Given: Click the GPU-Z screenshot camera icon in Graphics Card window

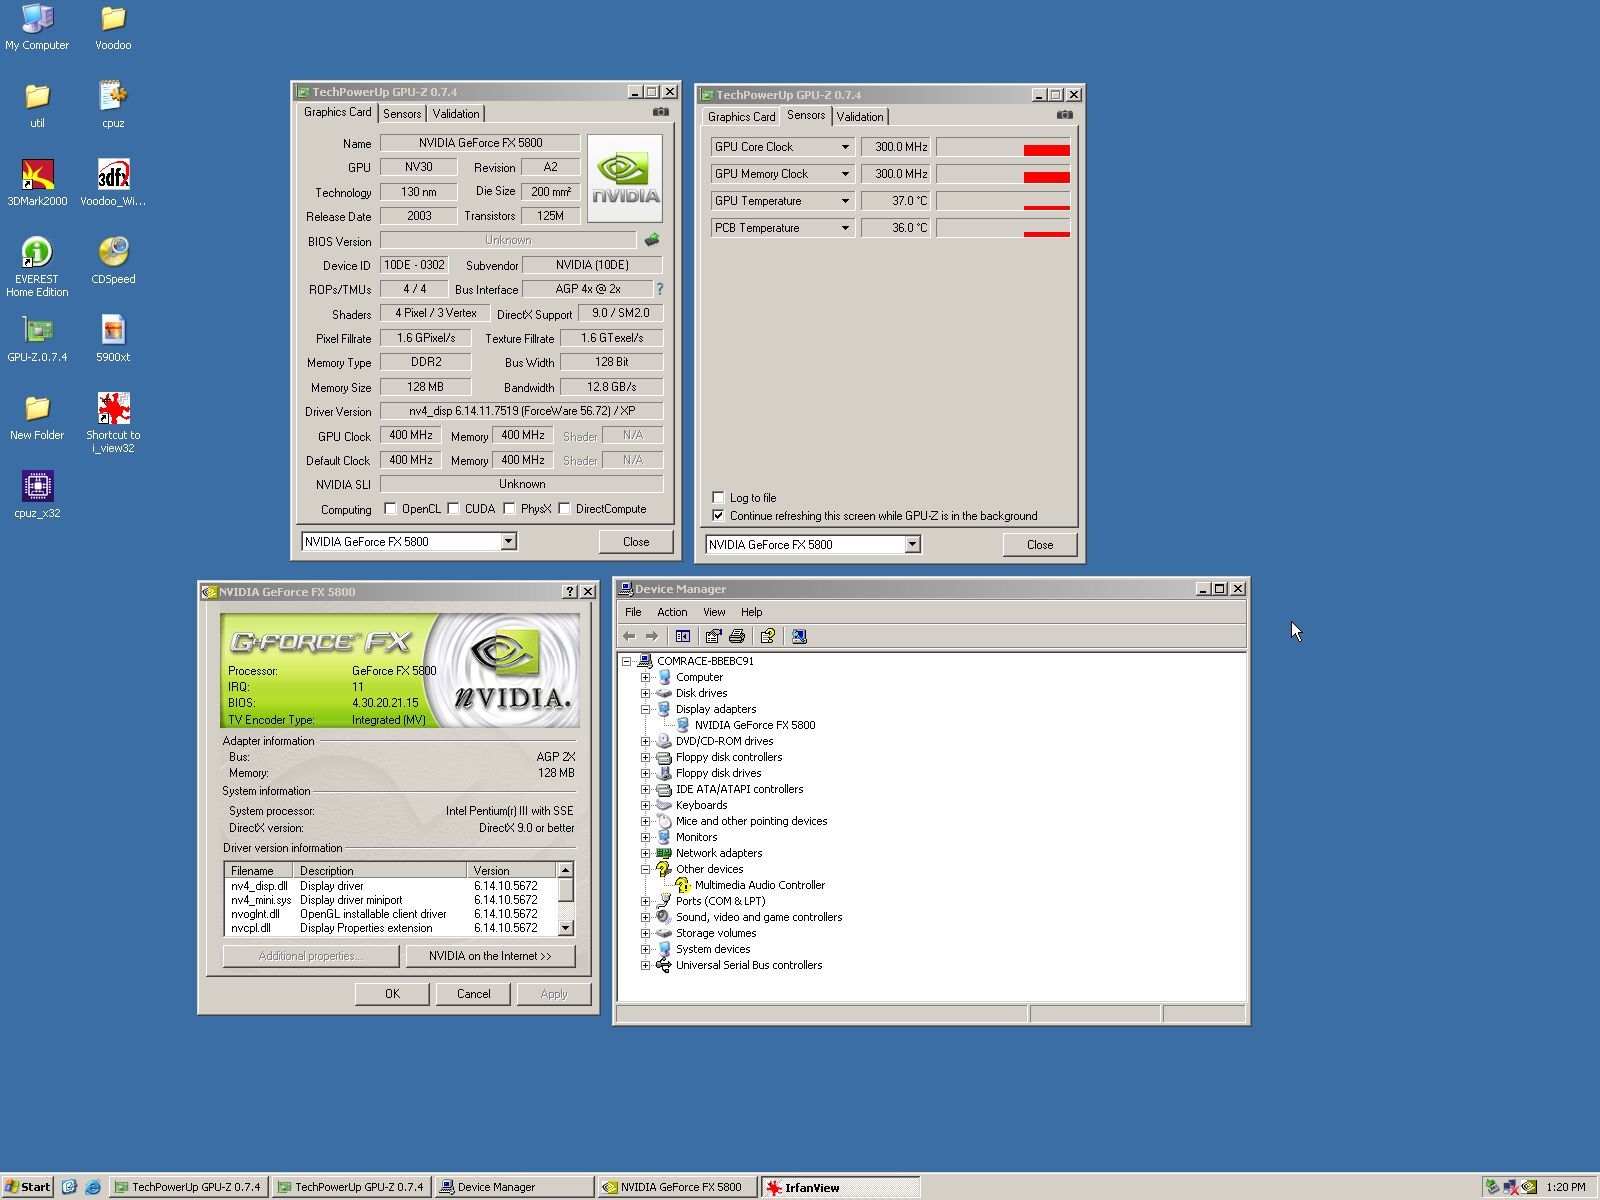Looking at the screenshot, I should 660,112.
